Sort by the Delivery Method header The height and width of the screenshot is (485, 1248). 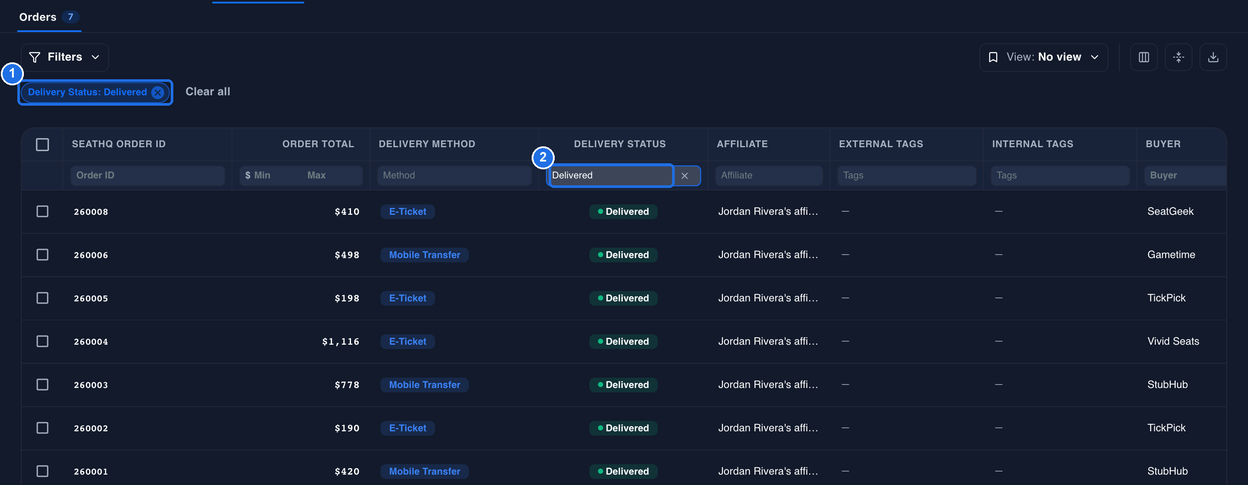coord(427,144)
